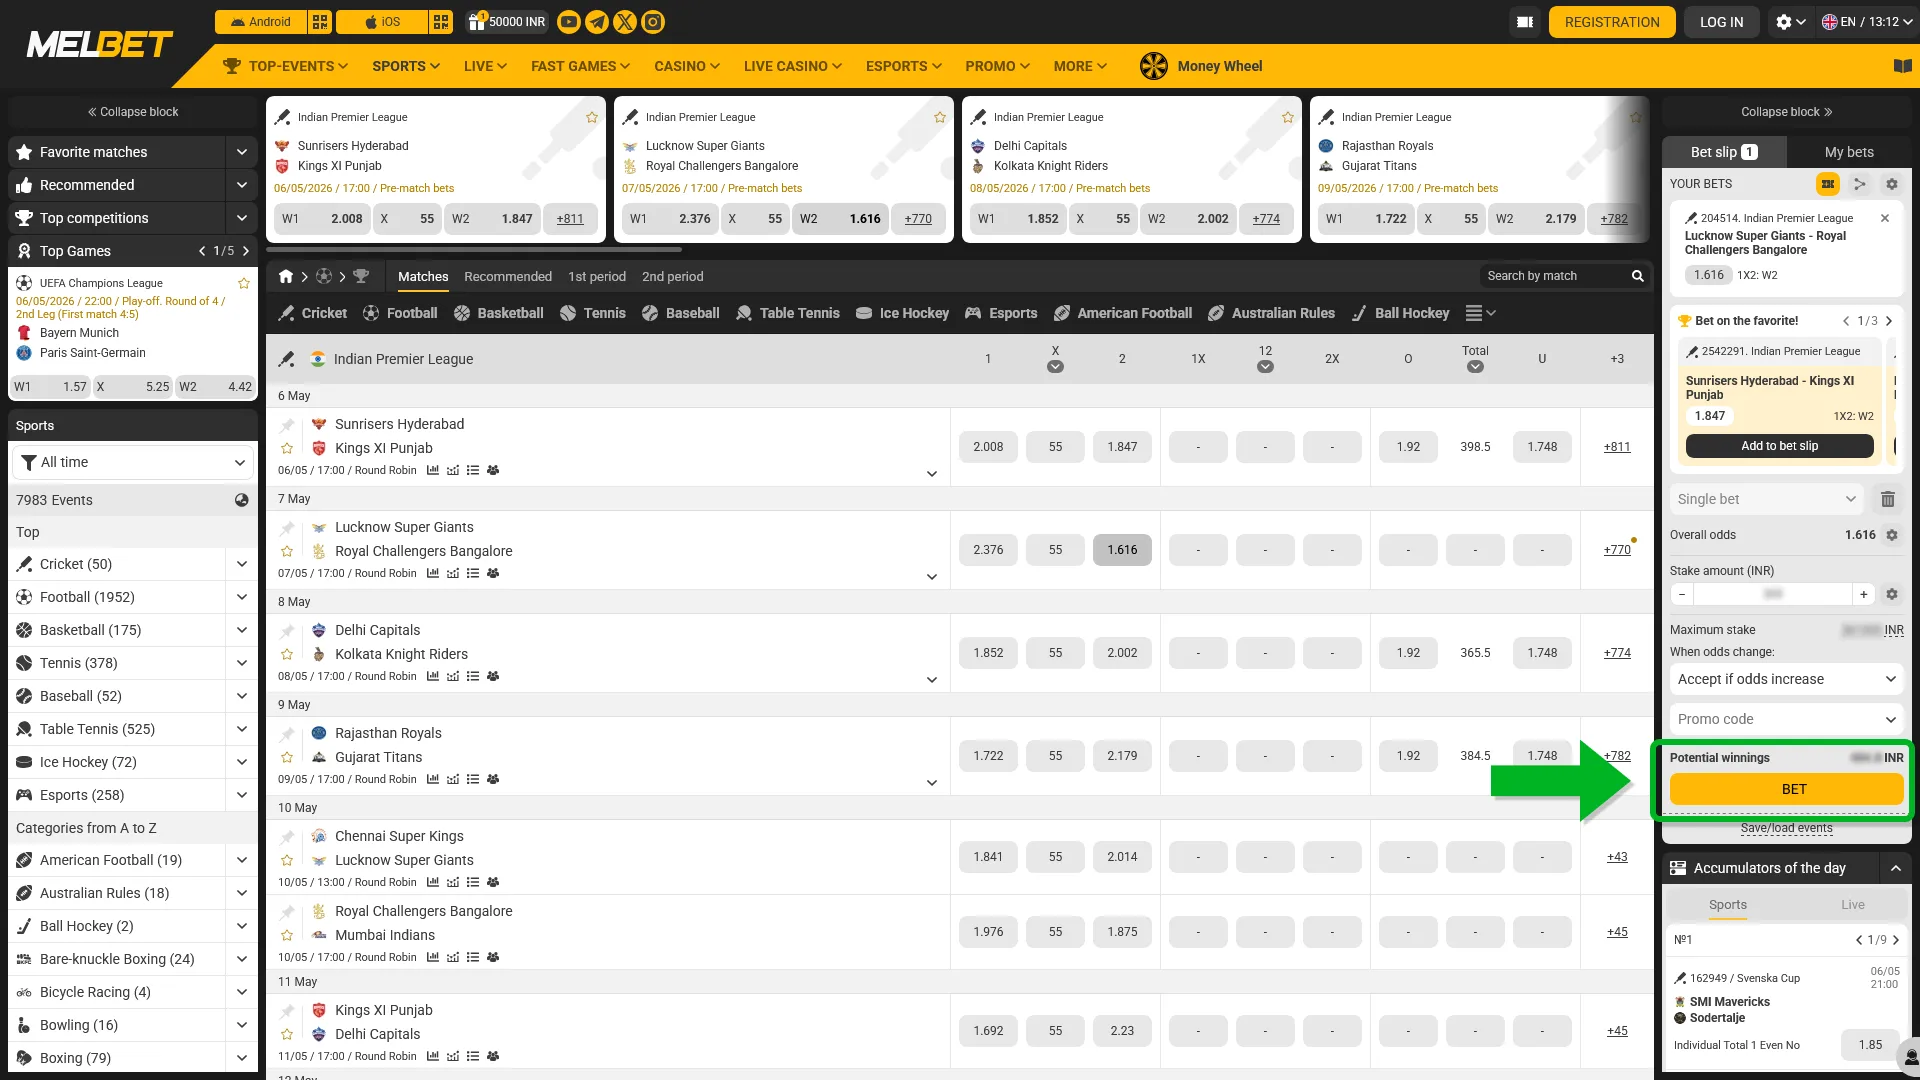Viewport: 1920px width, 1080px height.
Task: Click the search magnifier in match search
Action: point(1638,276)
